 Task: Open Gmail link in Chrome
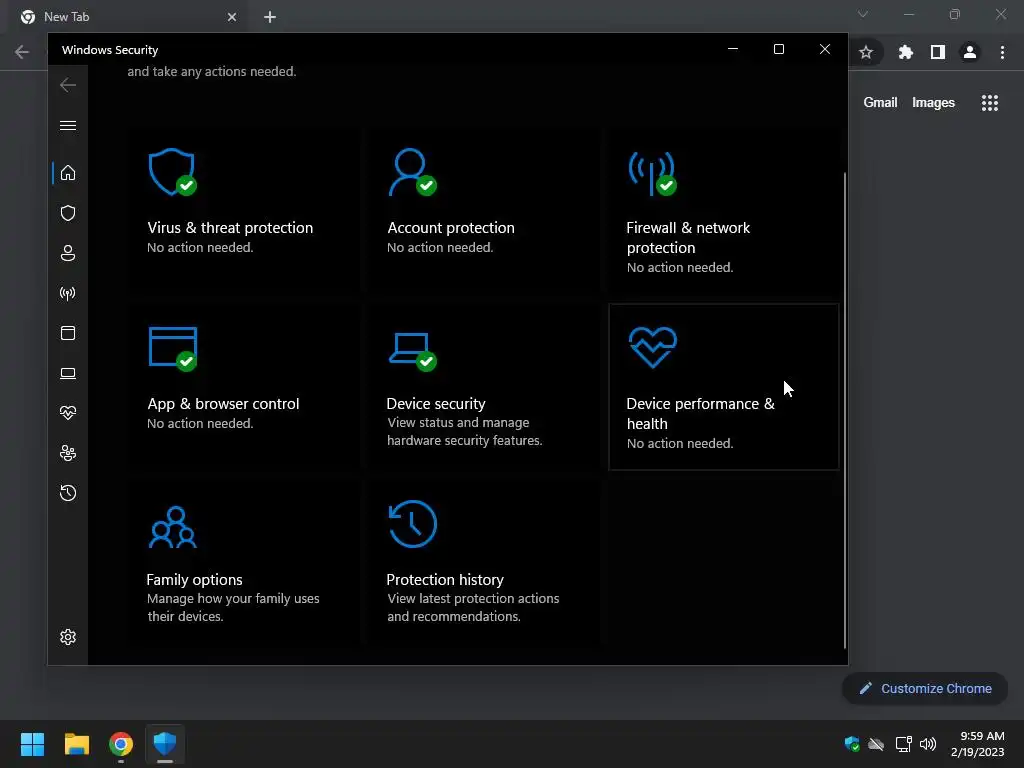[880, 103]
